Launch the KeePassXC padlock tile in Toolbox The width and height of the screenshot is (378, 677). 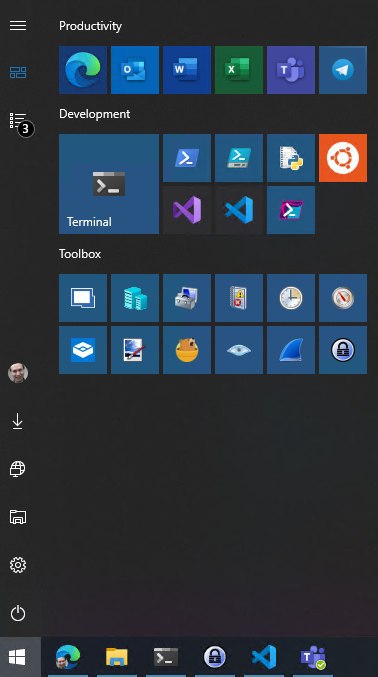(343, 350)
